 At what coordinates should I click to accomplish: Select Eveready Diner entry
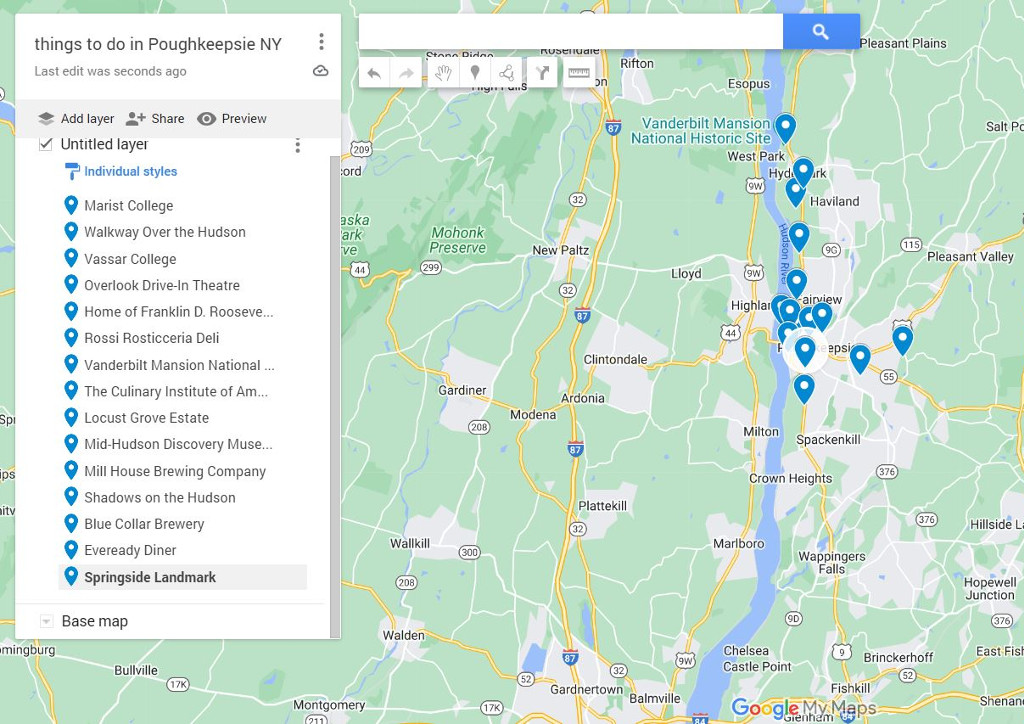coord(130,550)
